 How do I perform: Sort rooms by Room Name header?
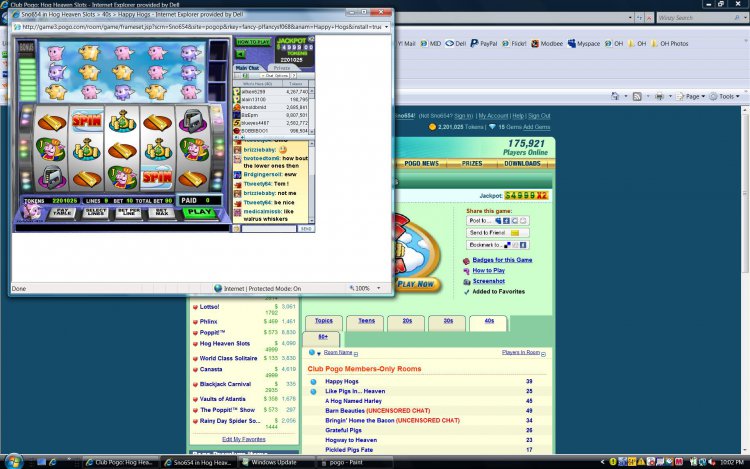338,352
